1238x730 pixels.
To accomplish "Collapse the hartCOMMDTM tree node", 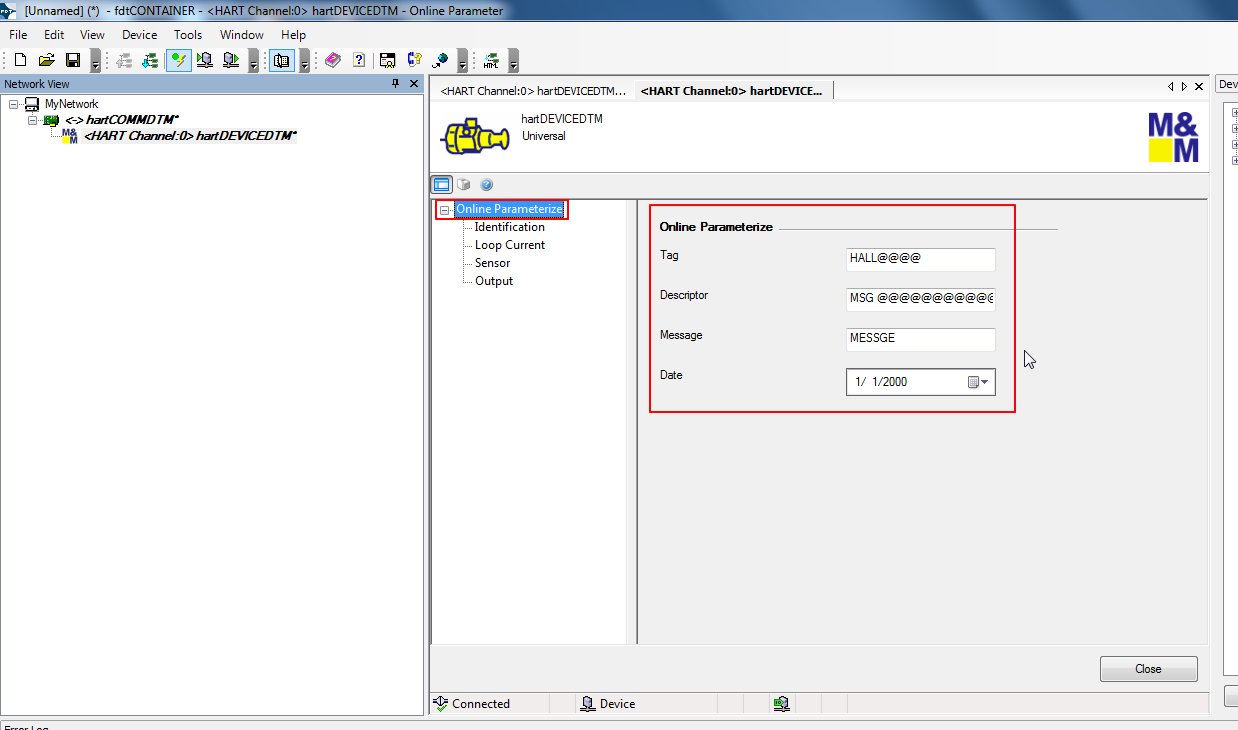I will [32, 120].
